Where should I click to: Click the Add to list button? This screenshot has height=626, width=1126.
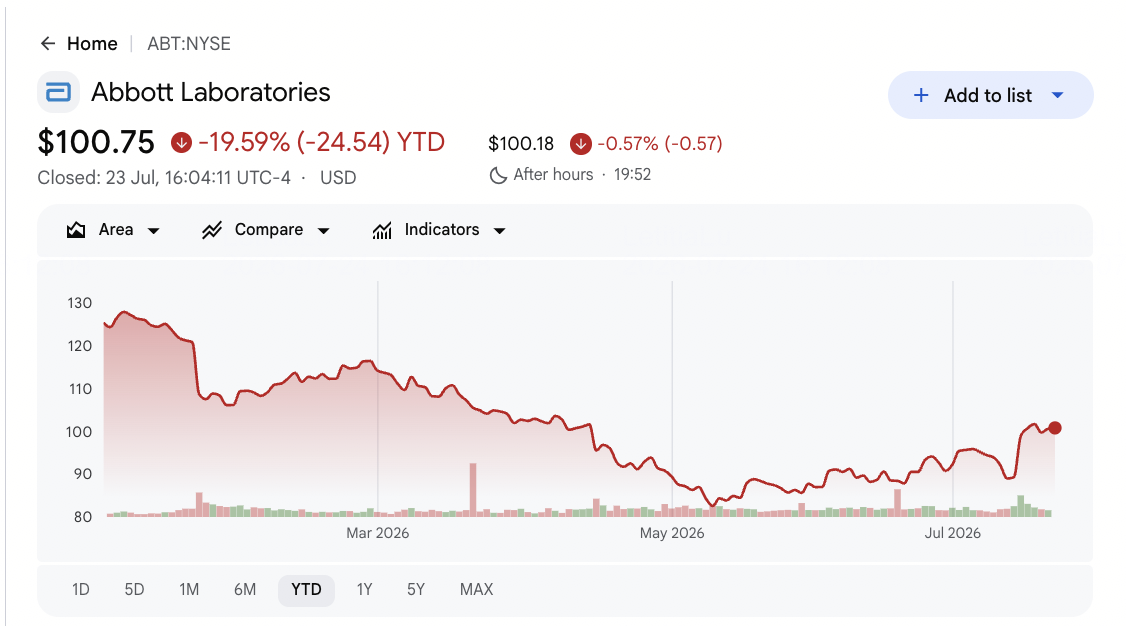tap(990, 95)
